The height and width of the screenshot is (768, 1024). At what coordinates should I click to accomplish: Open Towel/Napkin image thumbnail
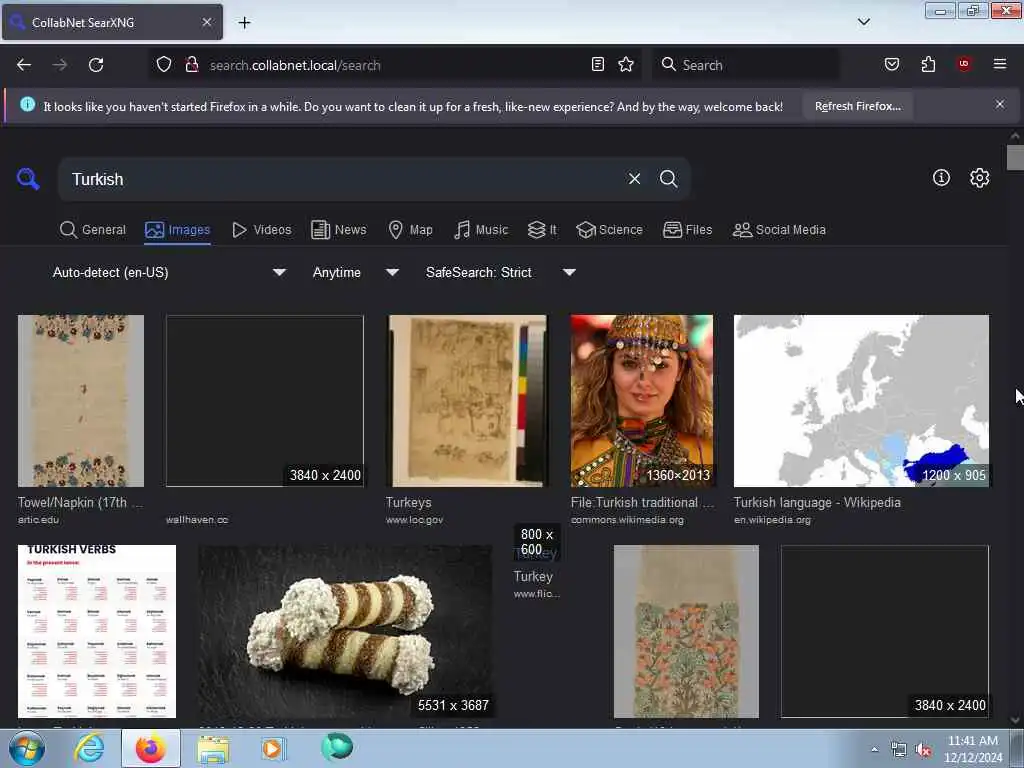tap(81, 401)
